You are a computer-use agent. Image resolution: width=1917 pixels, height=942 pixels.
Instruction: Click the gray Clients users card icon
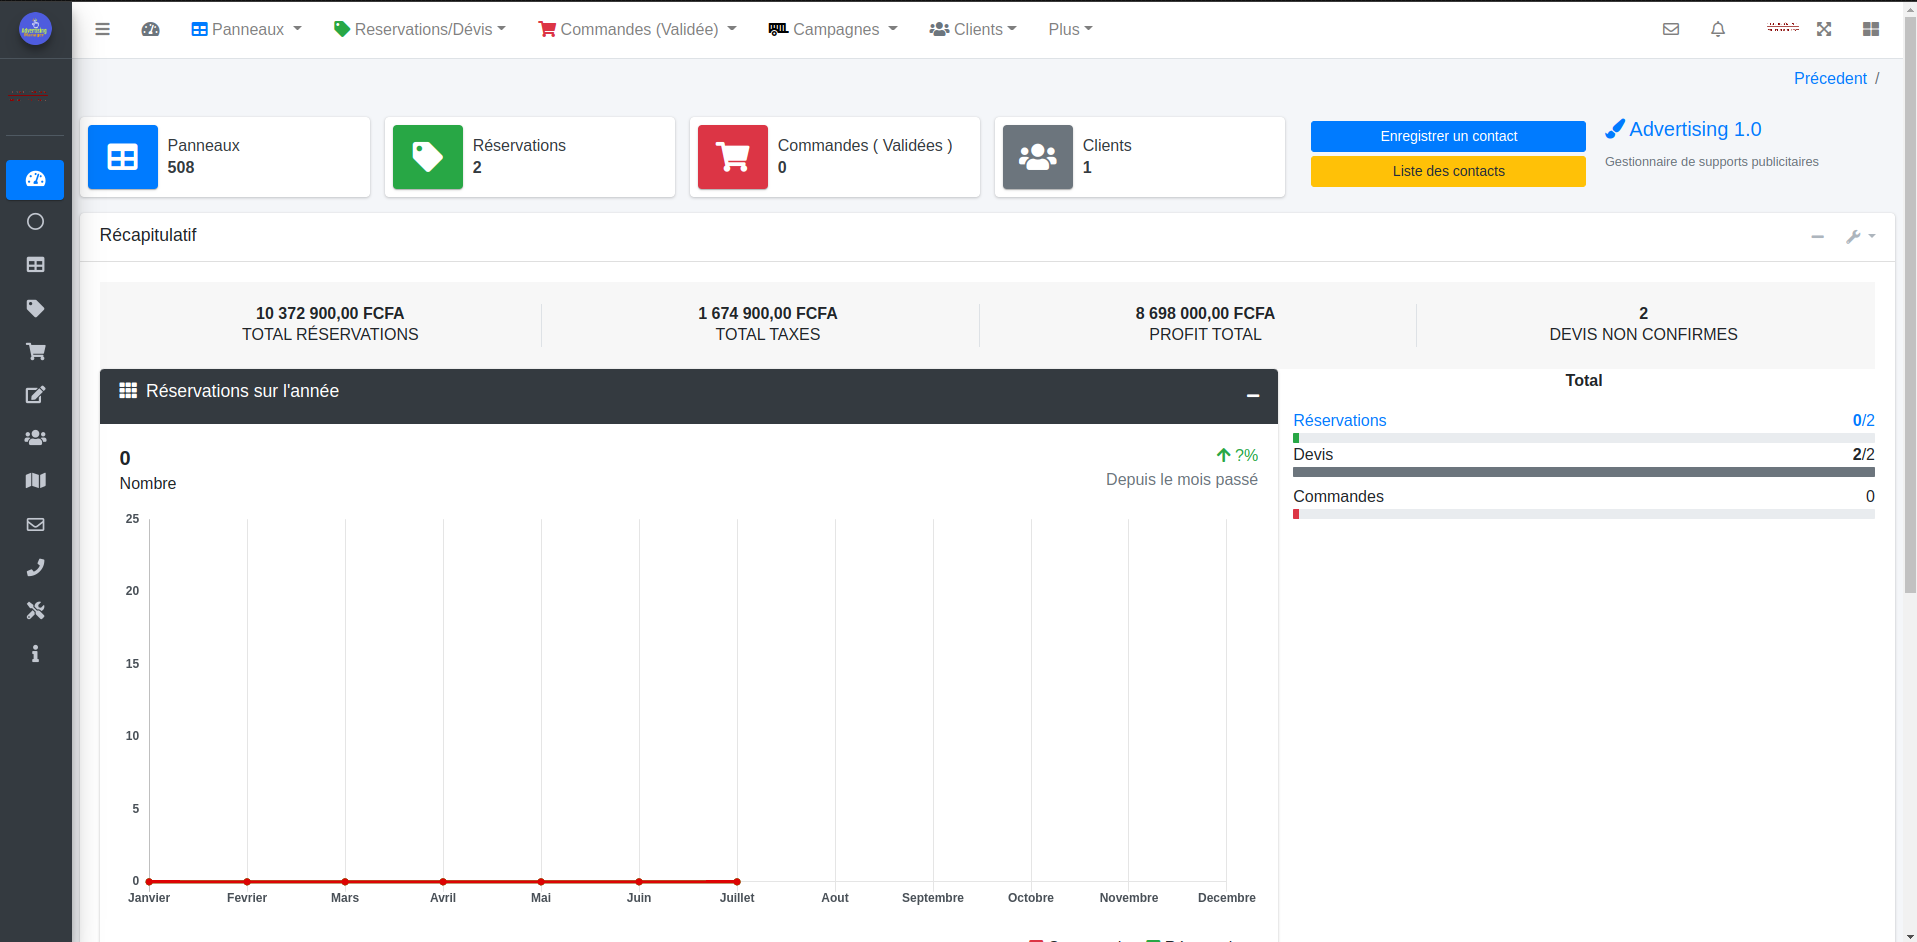coord(1038,157)
